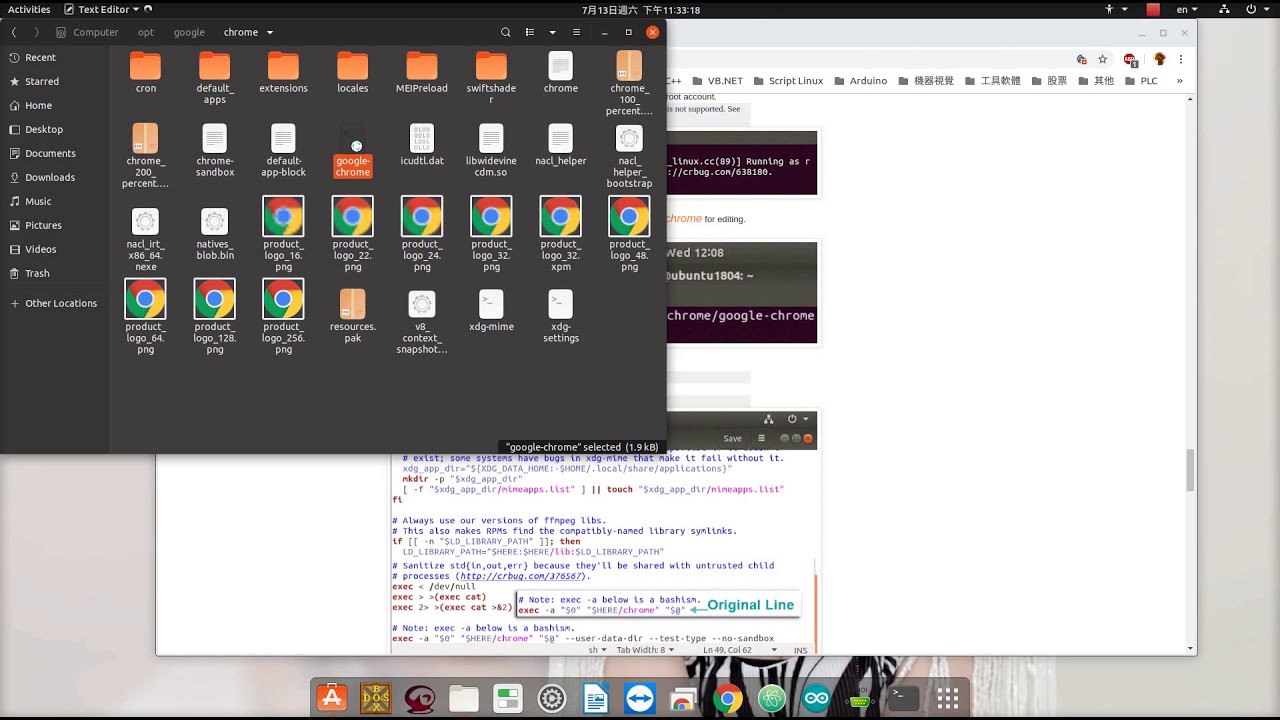The image size is (1280, 720).
Task: Select the locales folder
Action: [x=353, y=72]
